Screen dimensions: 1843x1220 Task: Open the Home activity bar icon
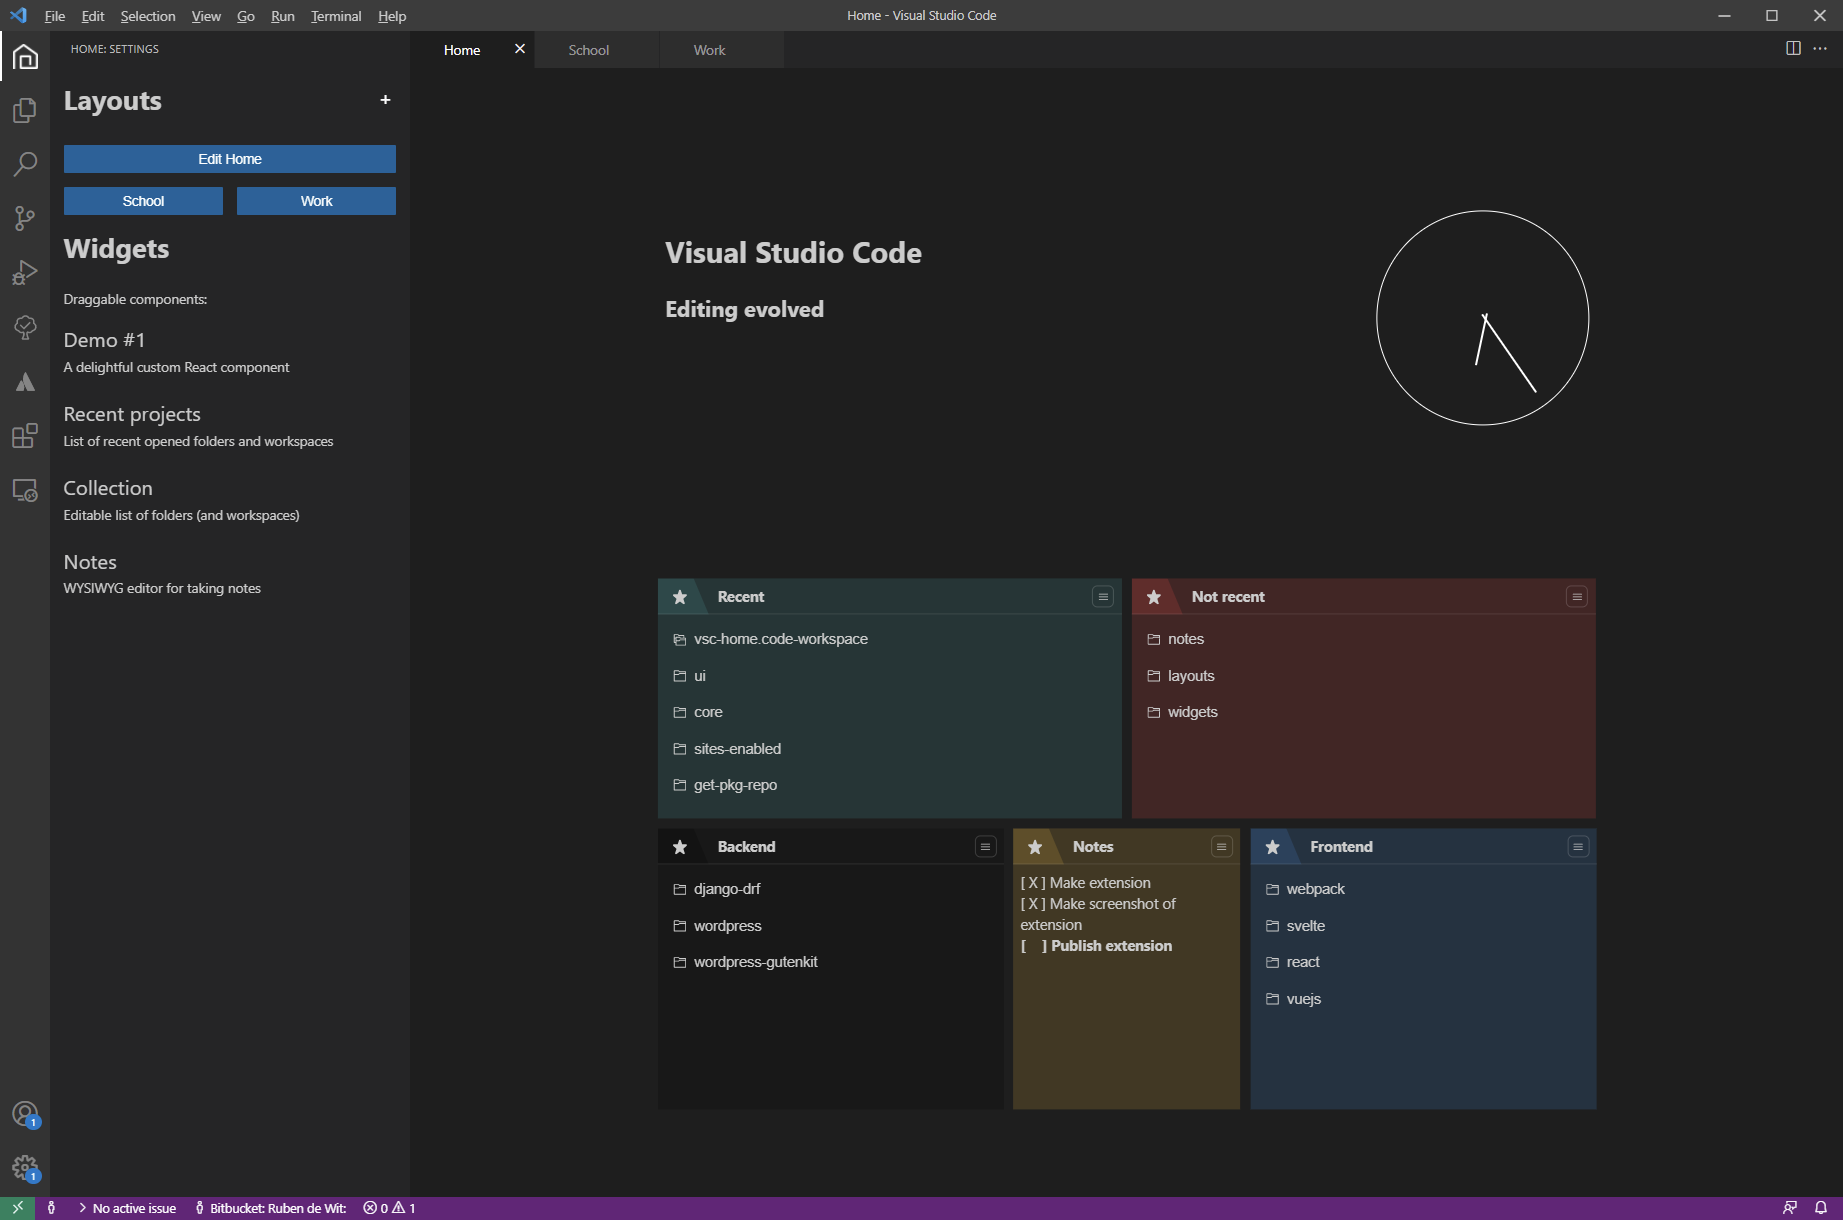25,57
